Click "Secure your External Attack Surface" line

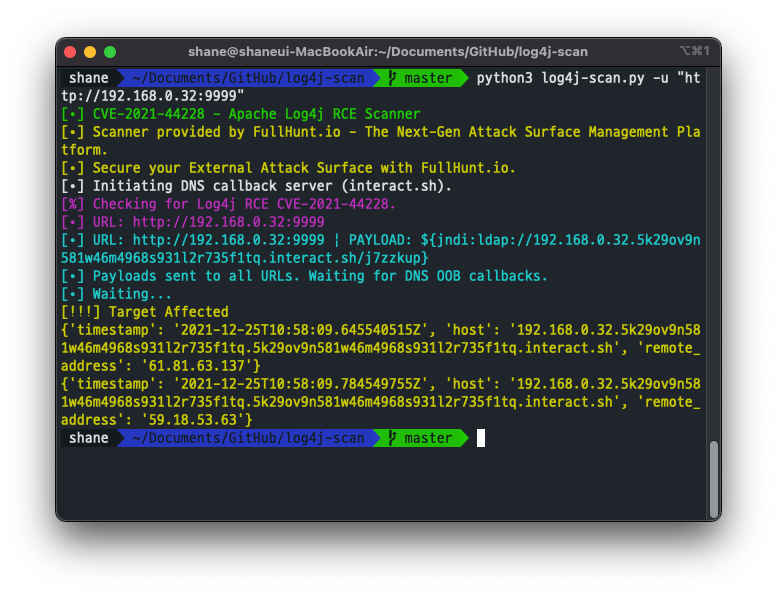click(288, 168)
